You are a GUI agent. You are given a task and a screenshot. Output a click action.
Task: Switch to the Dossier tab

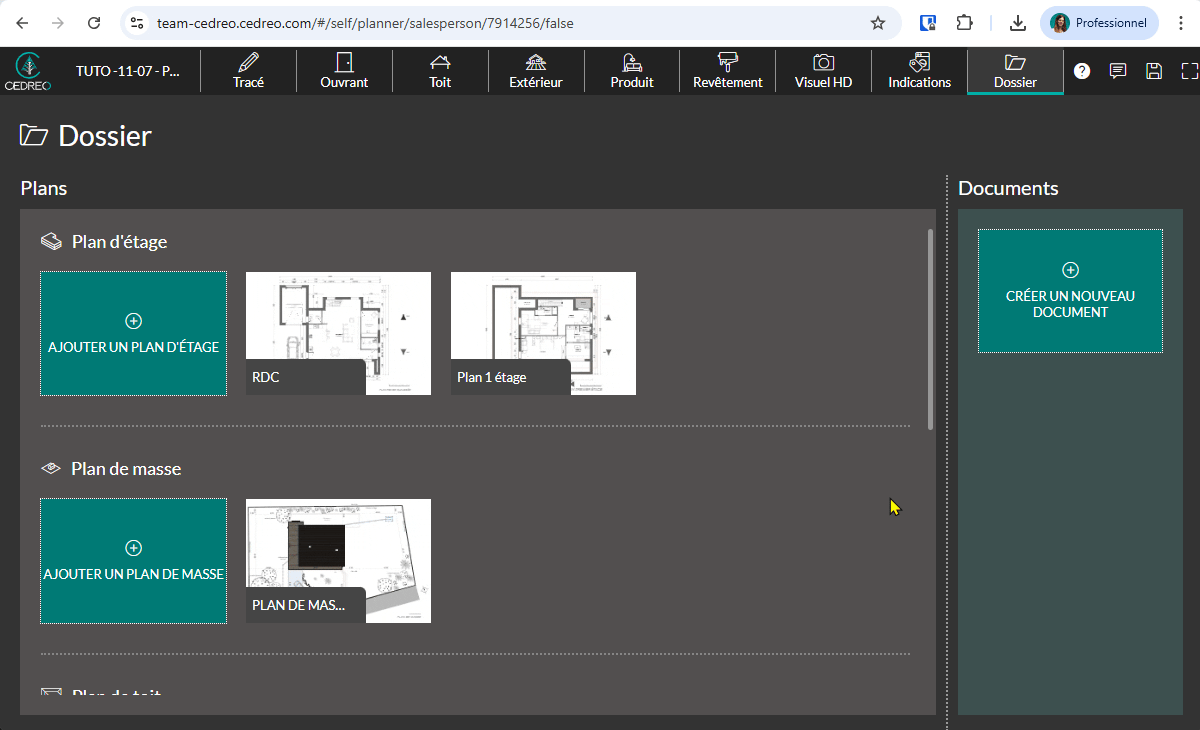[1015, 71]
